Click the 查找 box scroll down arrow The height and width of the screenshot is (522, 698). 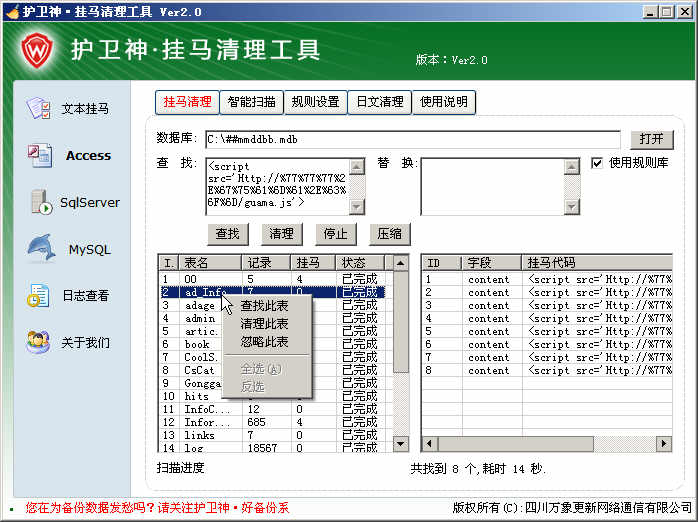coord(357,206)
